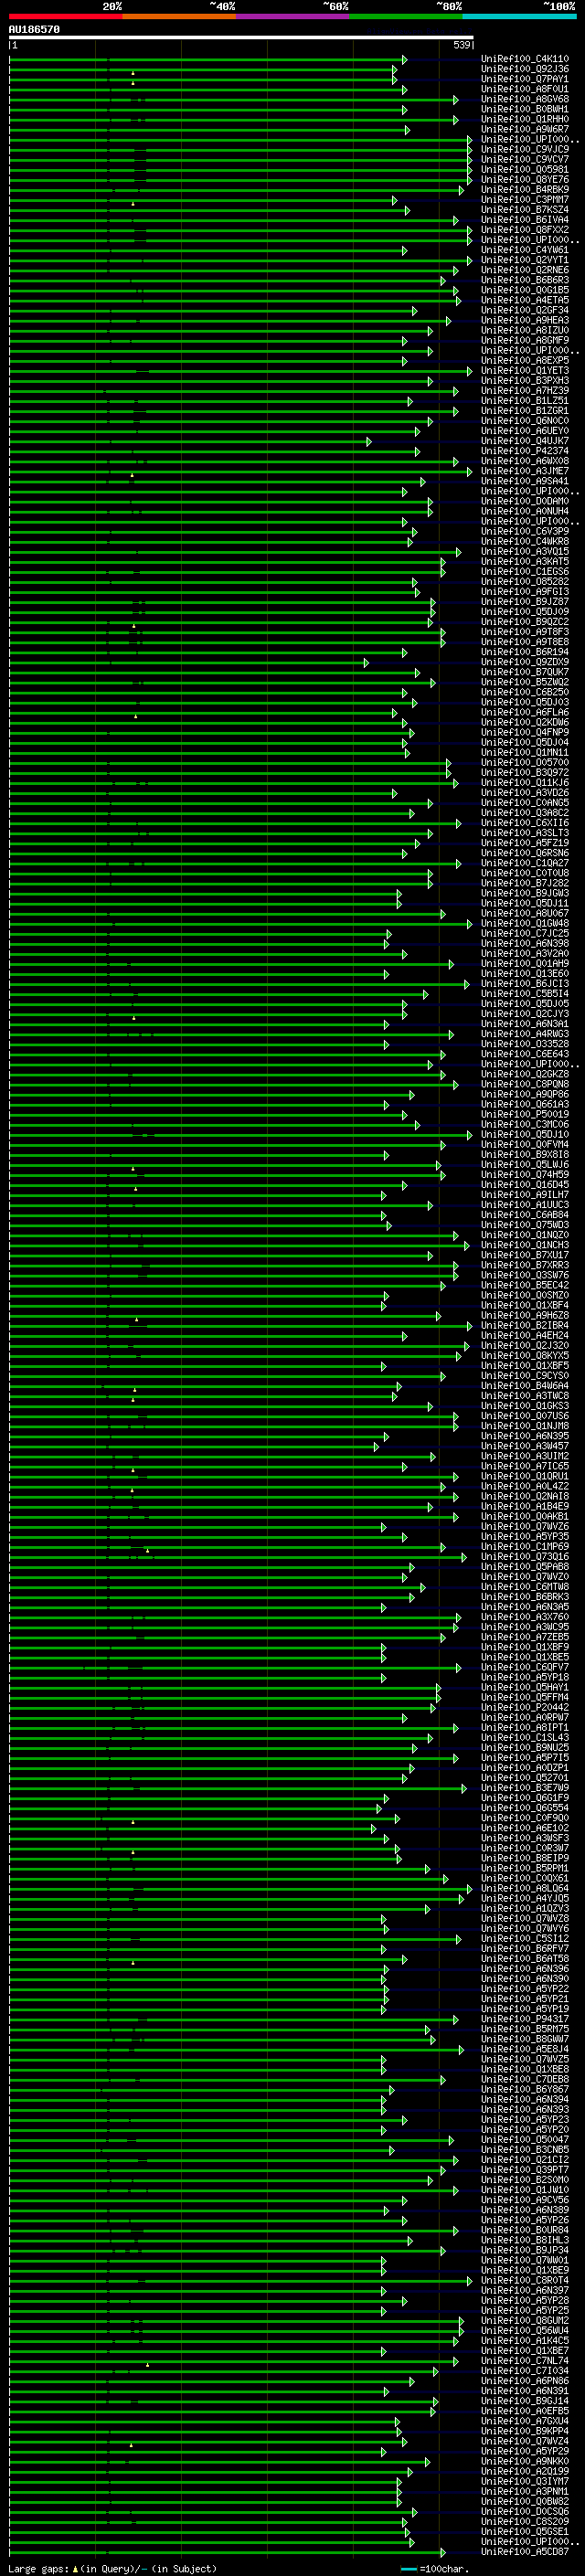Select the UniRef100_B6IVA4 label
Viewport: 585px width, 2576px height.
(x=525, y=220)
